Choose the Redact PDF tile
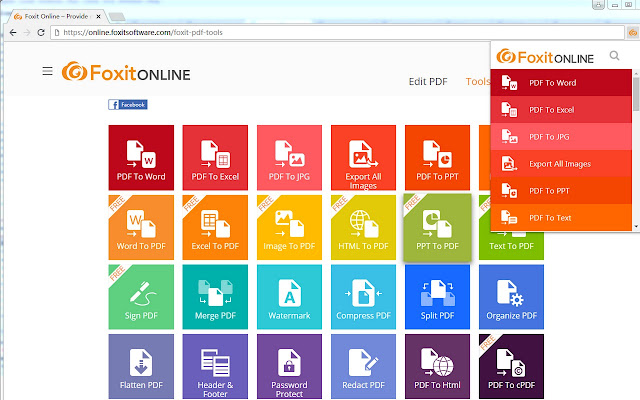Image resolution: width=640 pixels, height=400 pixels. (x=363, y=366)
